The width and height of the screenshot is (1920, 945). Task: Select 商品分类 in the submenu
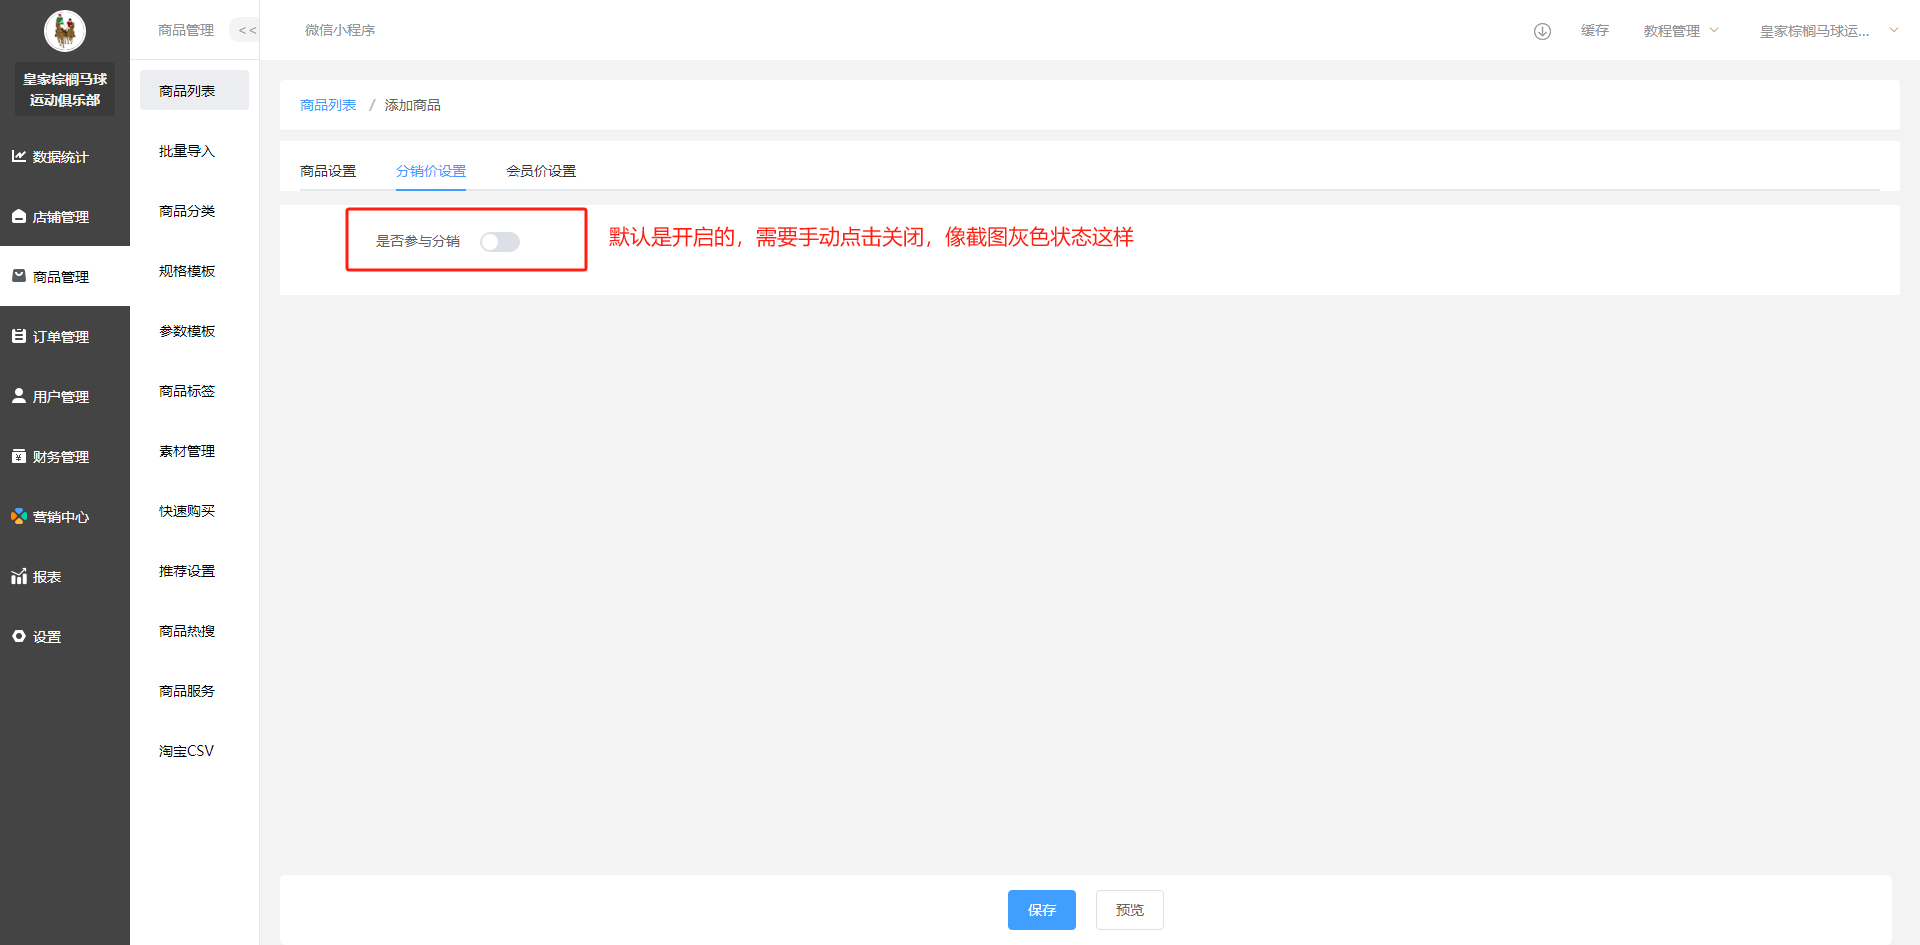click(187, 211)
